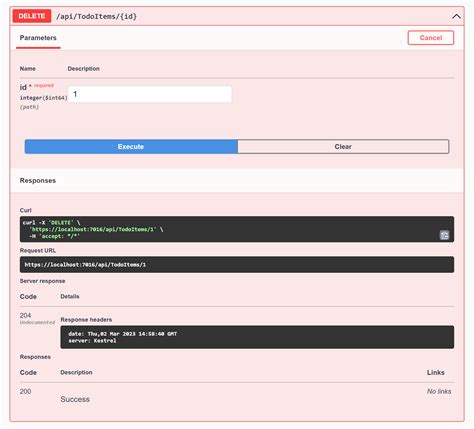Screen dimensions: 474x429
Task: Select the Parameters tab
Action: (38, 38)
